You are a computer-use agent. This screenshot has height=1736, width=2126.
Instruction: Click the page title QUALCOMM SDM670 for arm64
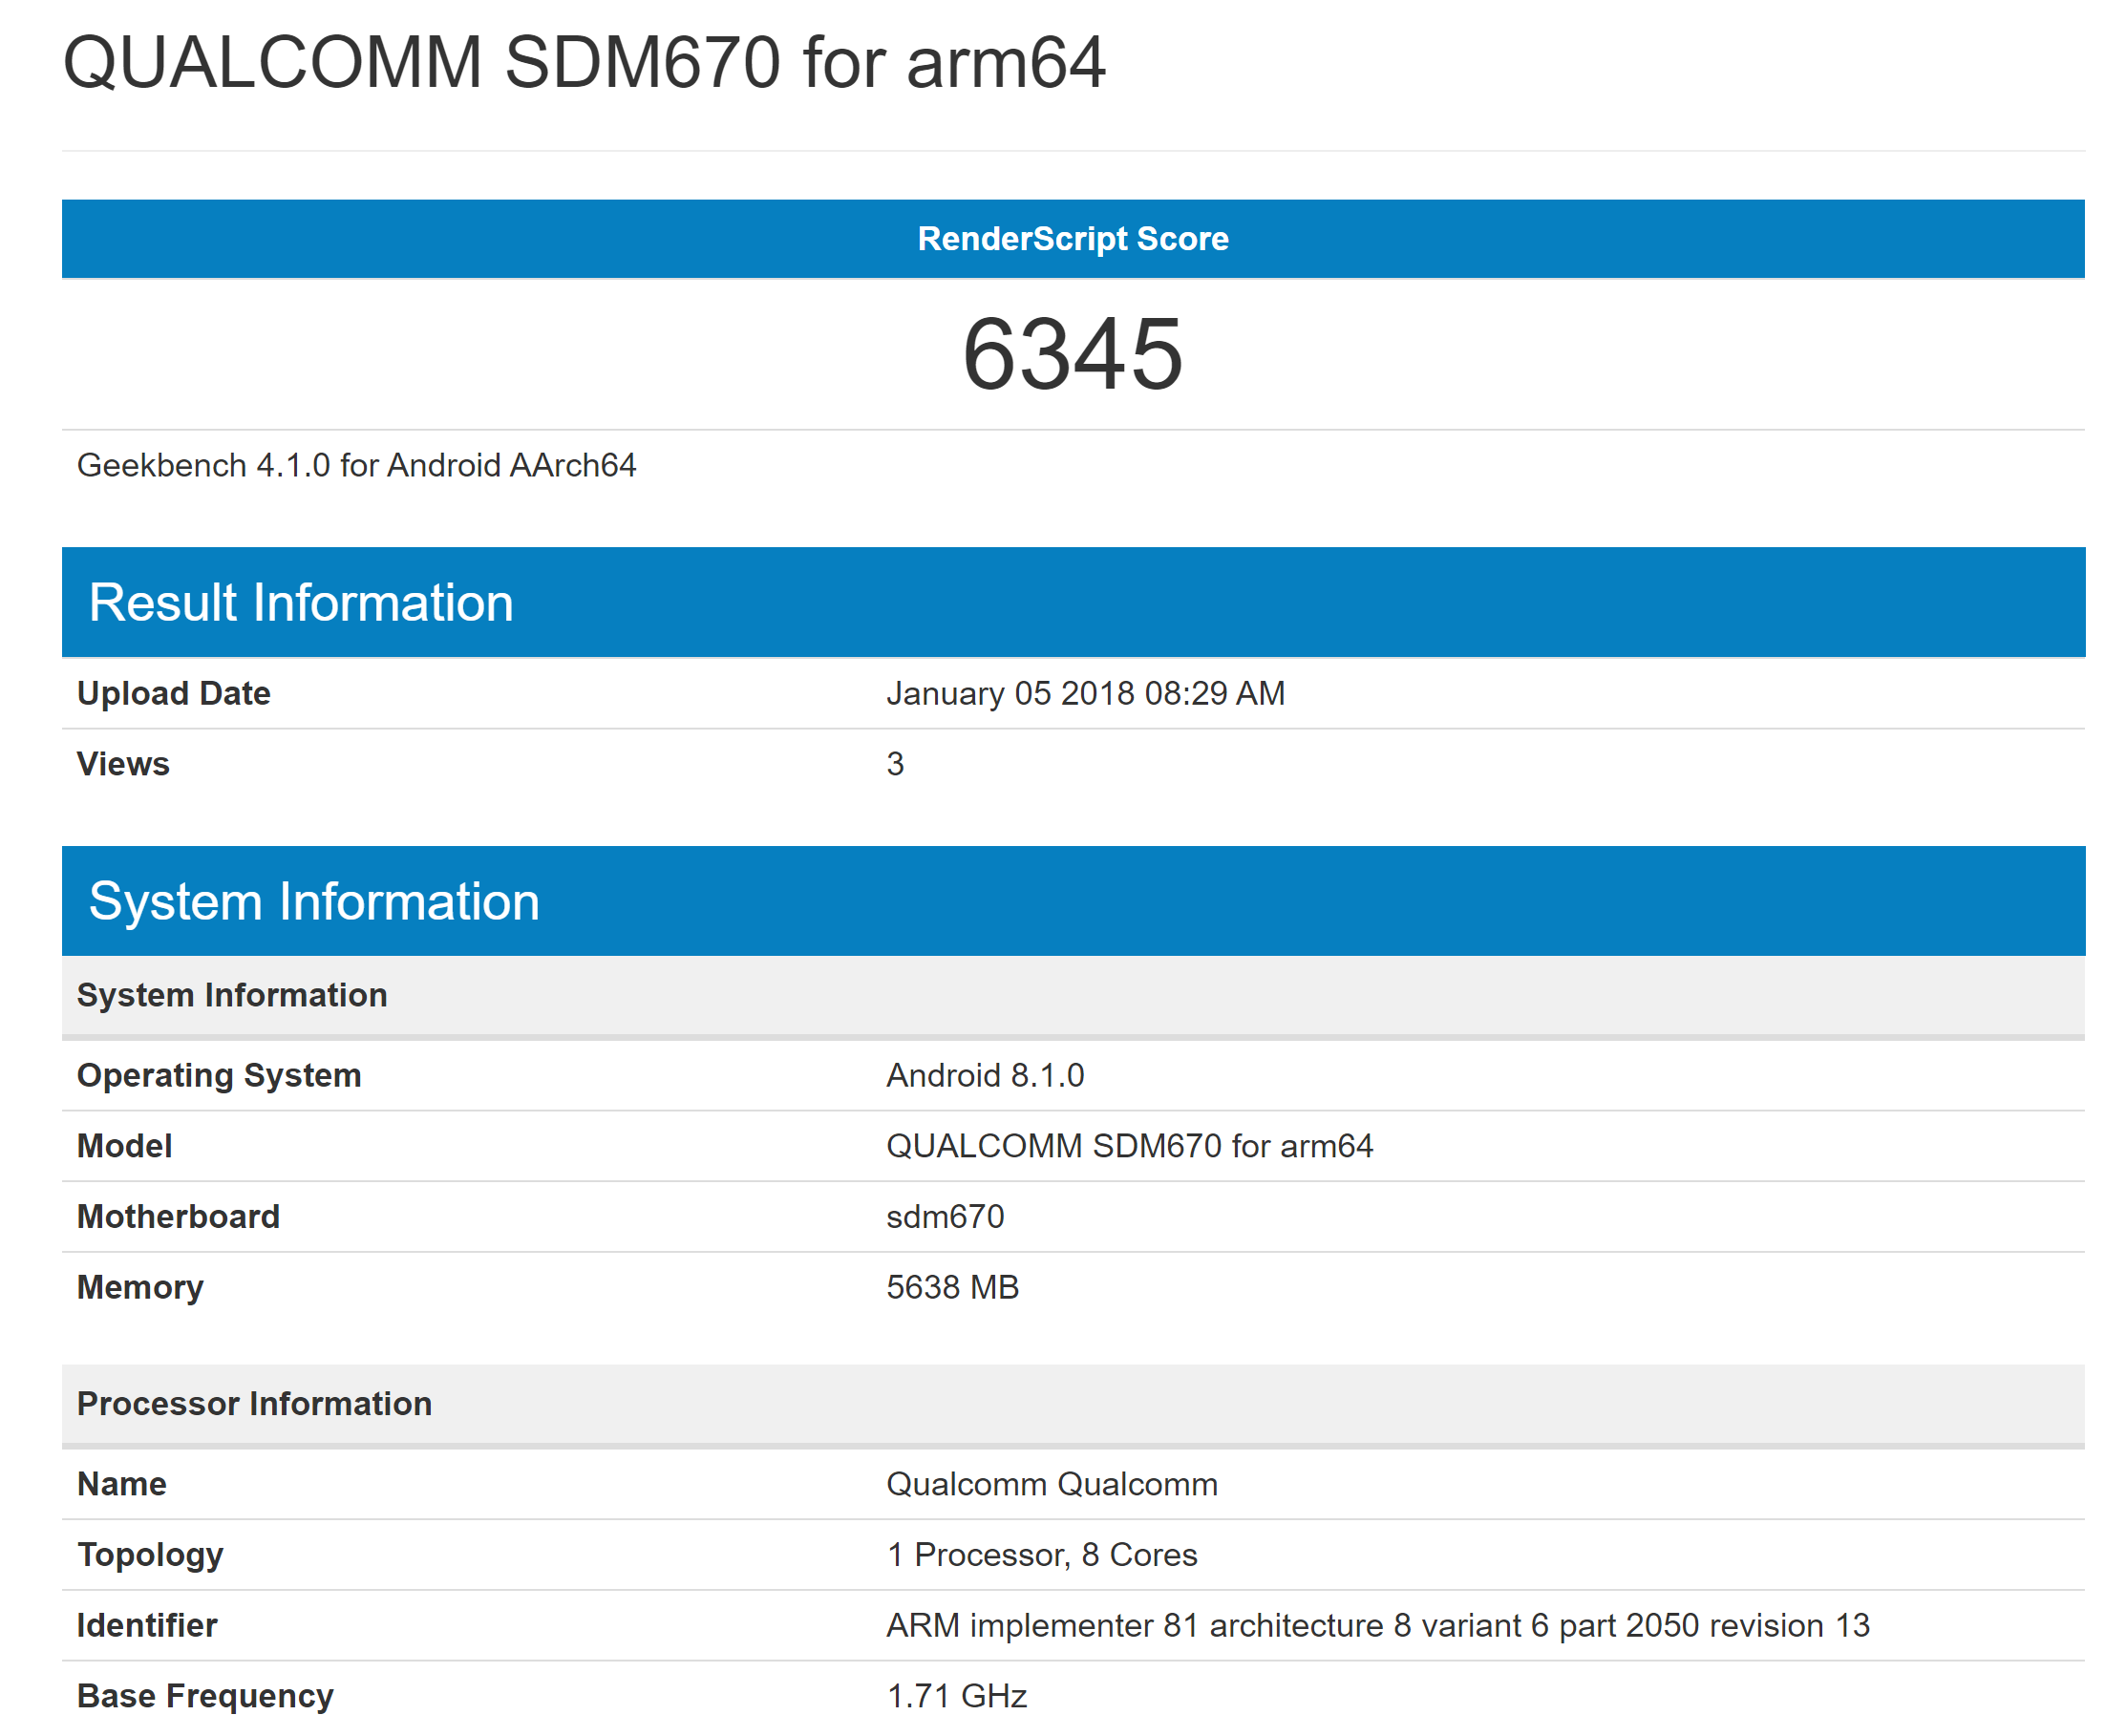pos(584,63)
